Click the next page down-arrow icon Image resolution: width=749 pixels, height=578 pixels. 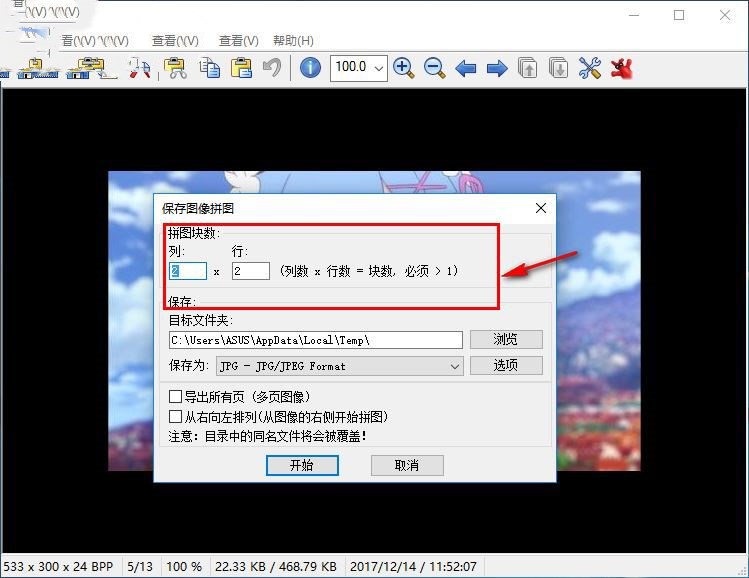coord(558,68)
